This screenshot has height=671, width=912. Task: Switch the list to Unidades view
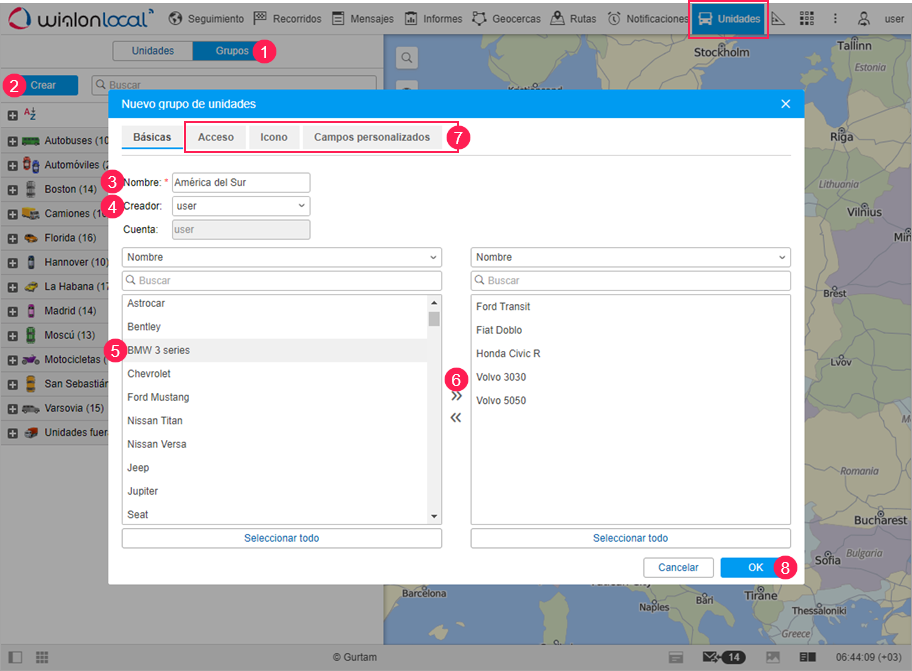[x=152, y=51]
